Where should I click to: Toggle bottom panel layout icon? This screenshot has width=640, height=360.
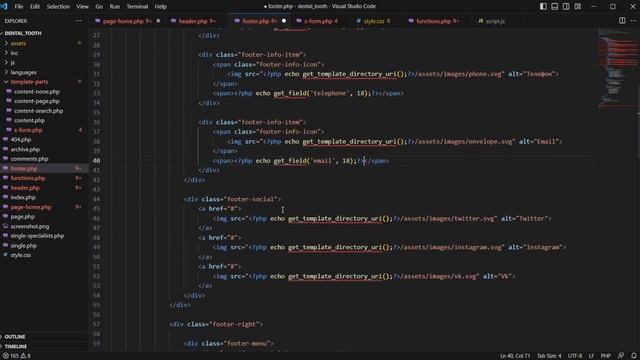[554, 7]
